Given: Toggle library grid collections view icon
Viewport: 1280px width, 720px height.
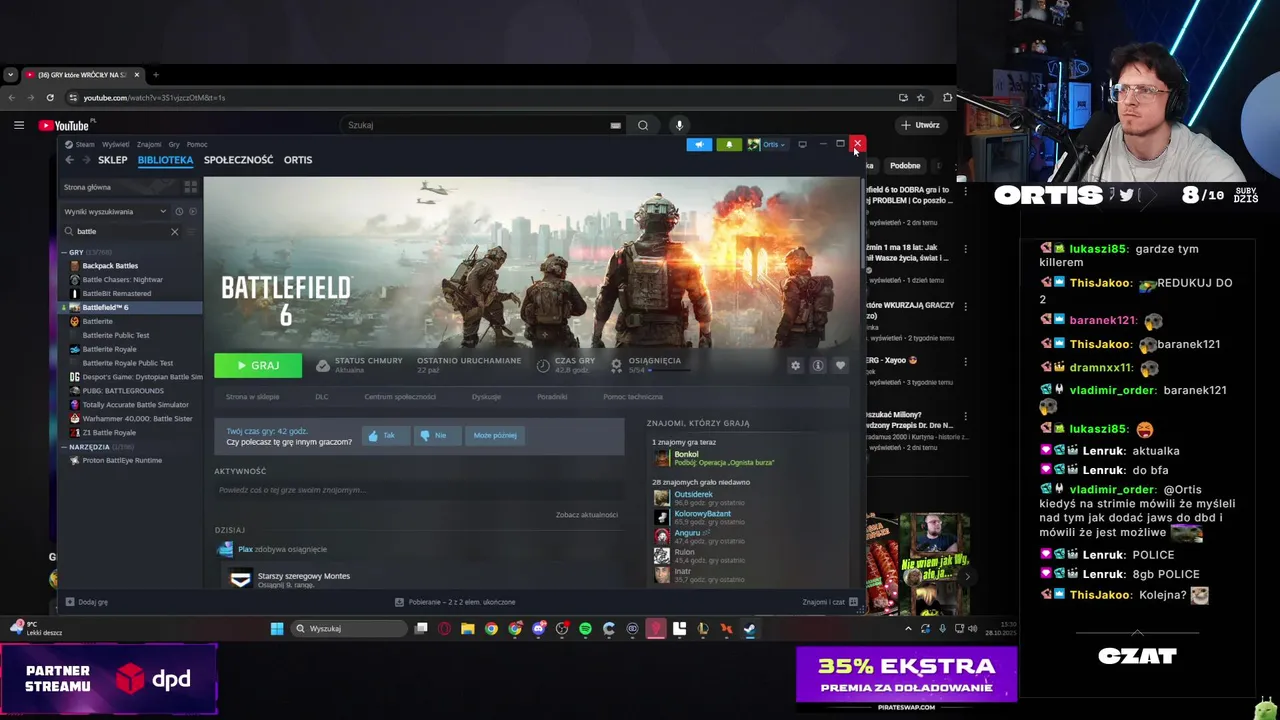Looking at the screenshot, I should [x=190, y=187].
